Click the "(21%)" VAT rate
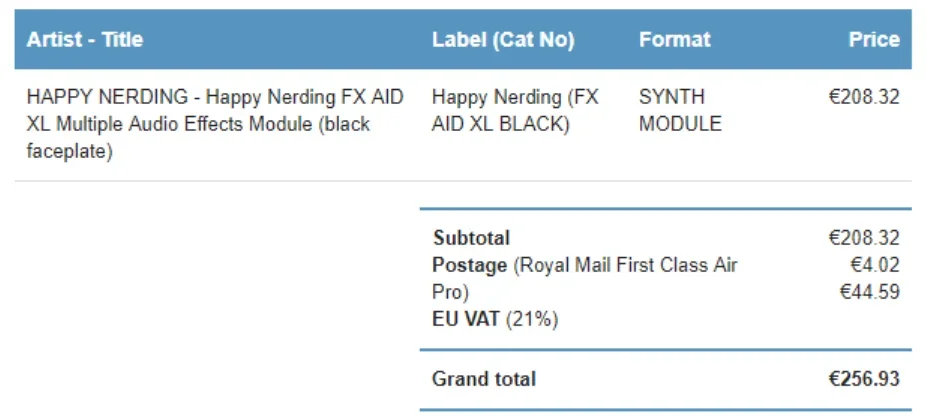 coord(532,320)
